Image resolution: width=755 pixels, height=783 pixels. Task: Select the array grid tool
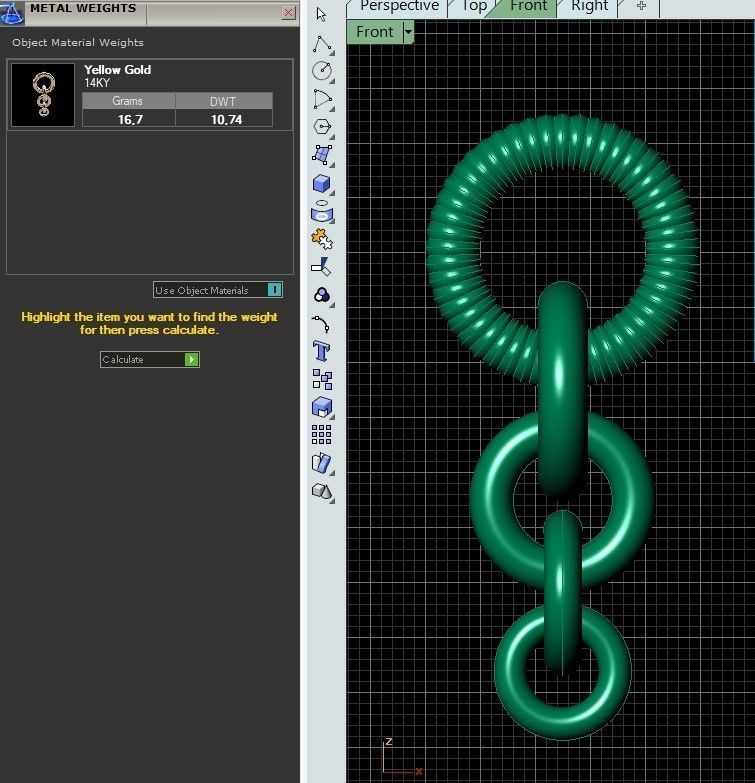(322, 434)
